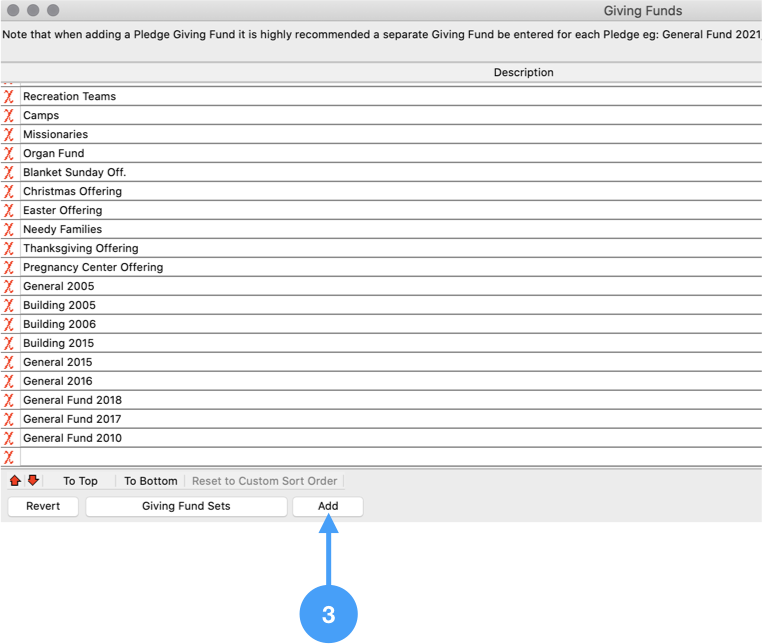Select the Recreation Teams description text
The height and width of the screenshot is (644, 762).
[x=69, y=96]
